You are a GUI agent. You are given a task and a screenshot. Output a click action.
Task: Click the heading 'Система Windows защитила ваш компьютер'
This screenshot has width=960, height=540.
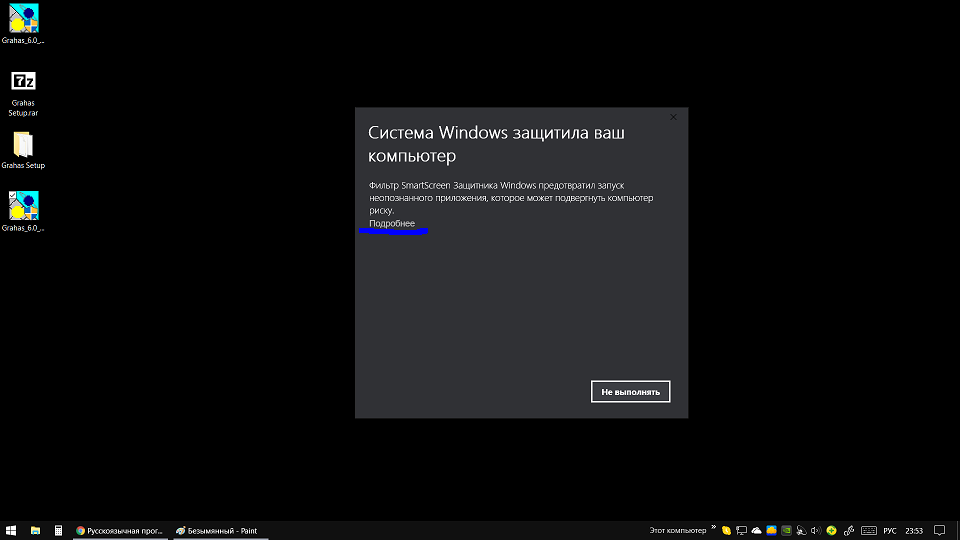(x=496, y=144)
